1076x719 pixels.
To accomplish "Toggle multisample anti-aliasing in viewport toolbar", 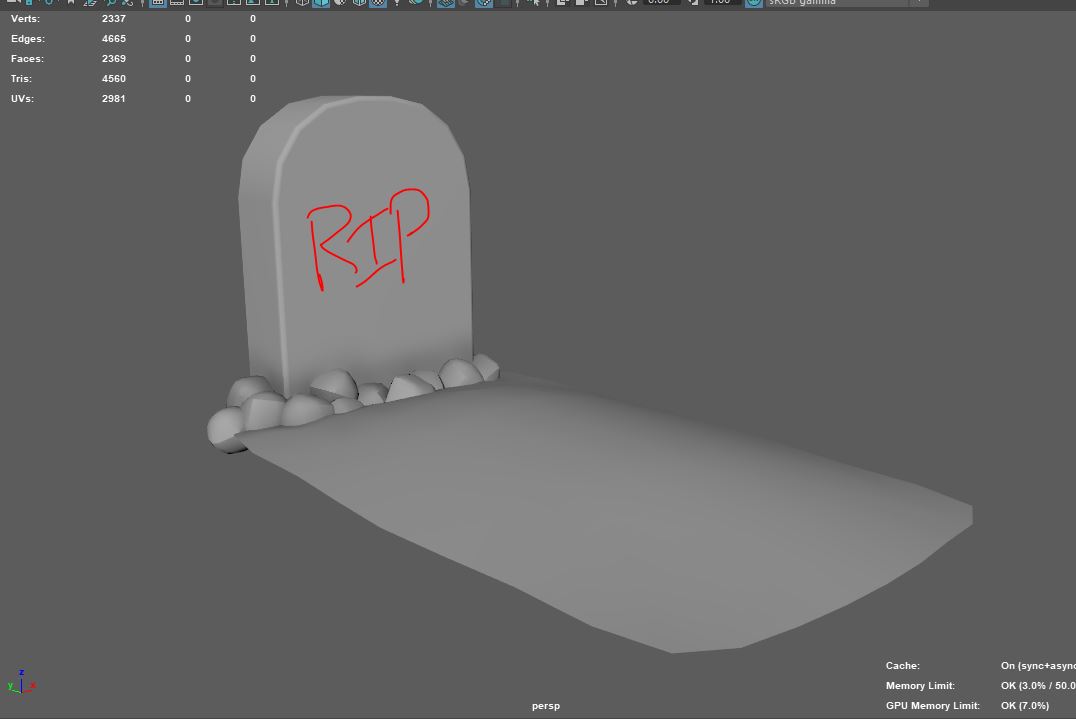I will 484,3.
